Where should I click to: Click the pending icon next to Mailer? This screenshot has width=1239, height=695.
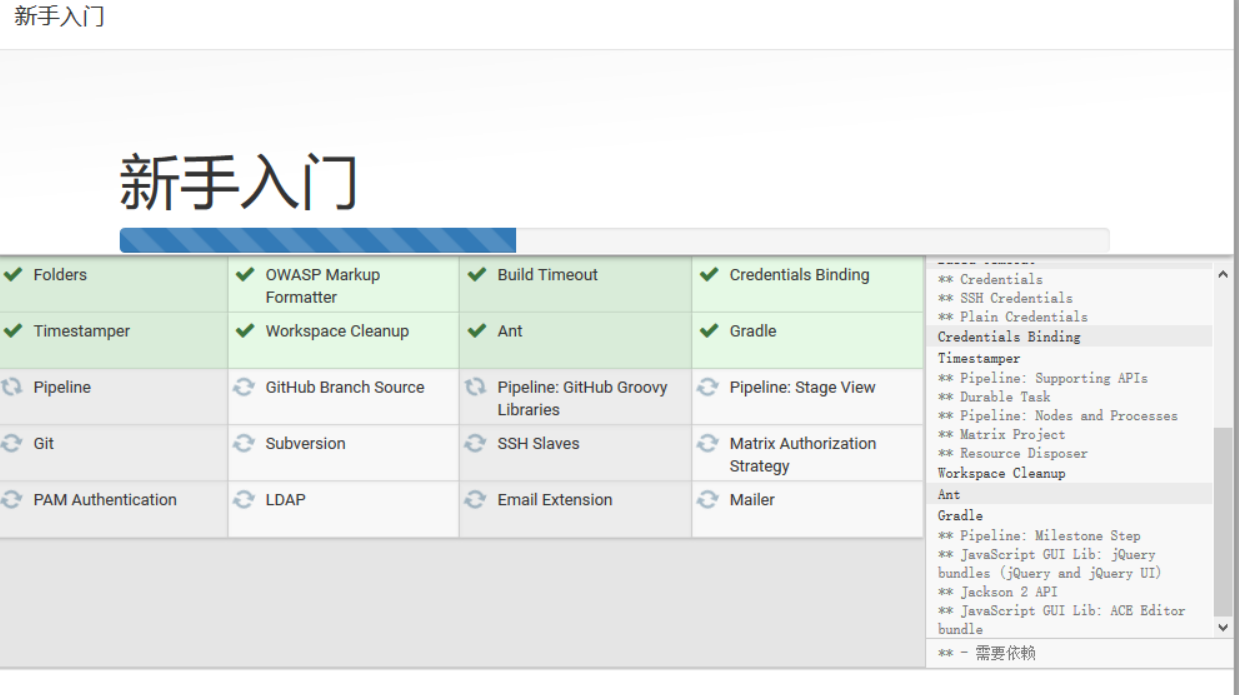pos(708,499)
